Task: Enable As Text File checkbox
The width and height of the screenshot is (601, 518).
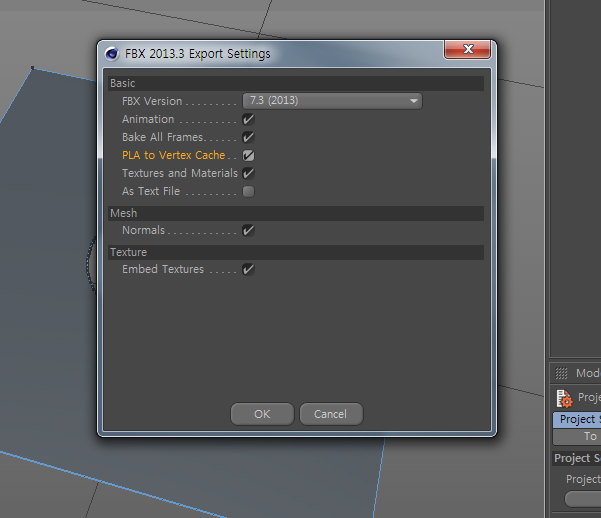Action: (248, 191)
